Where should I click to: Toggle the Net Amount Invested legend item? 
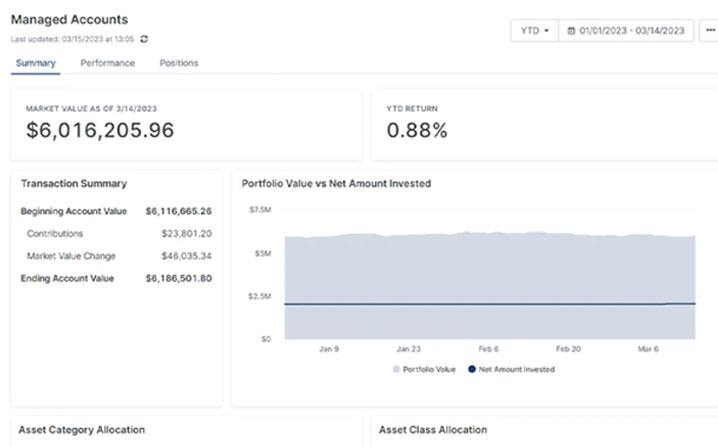(x=510, y=369)
